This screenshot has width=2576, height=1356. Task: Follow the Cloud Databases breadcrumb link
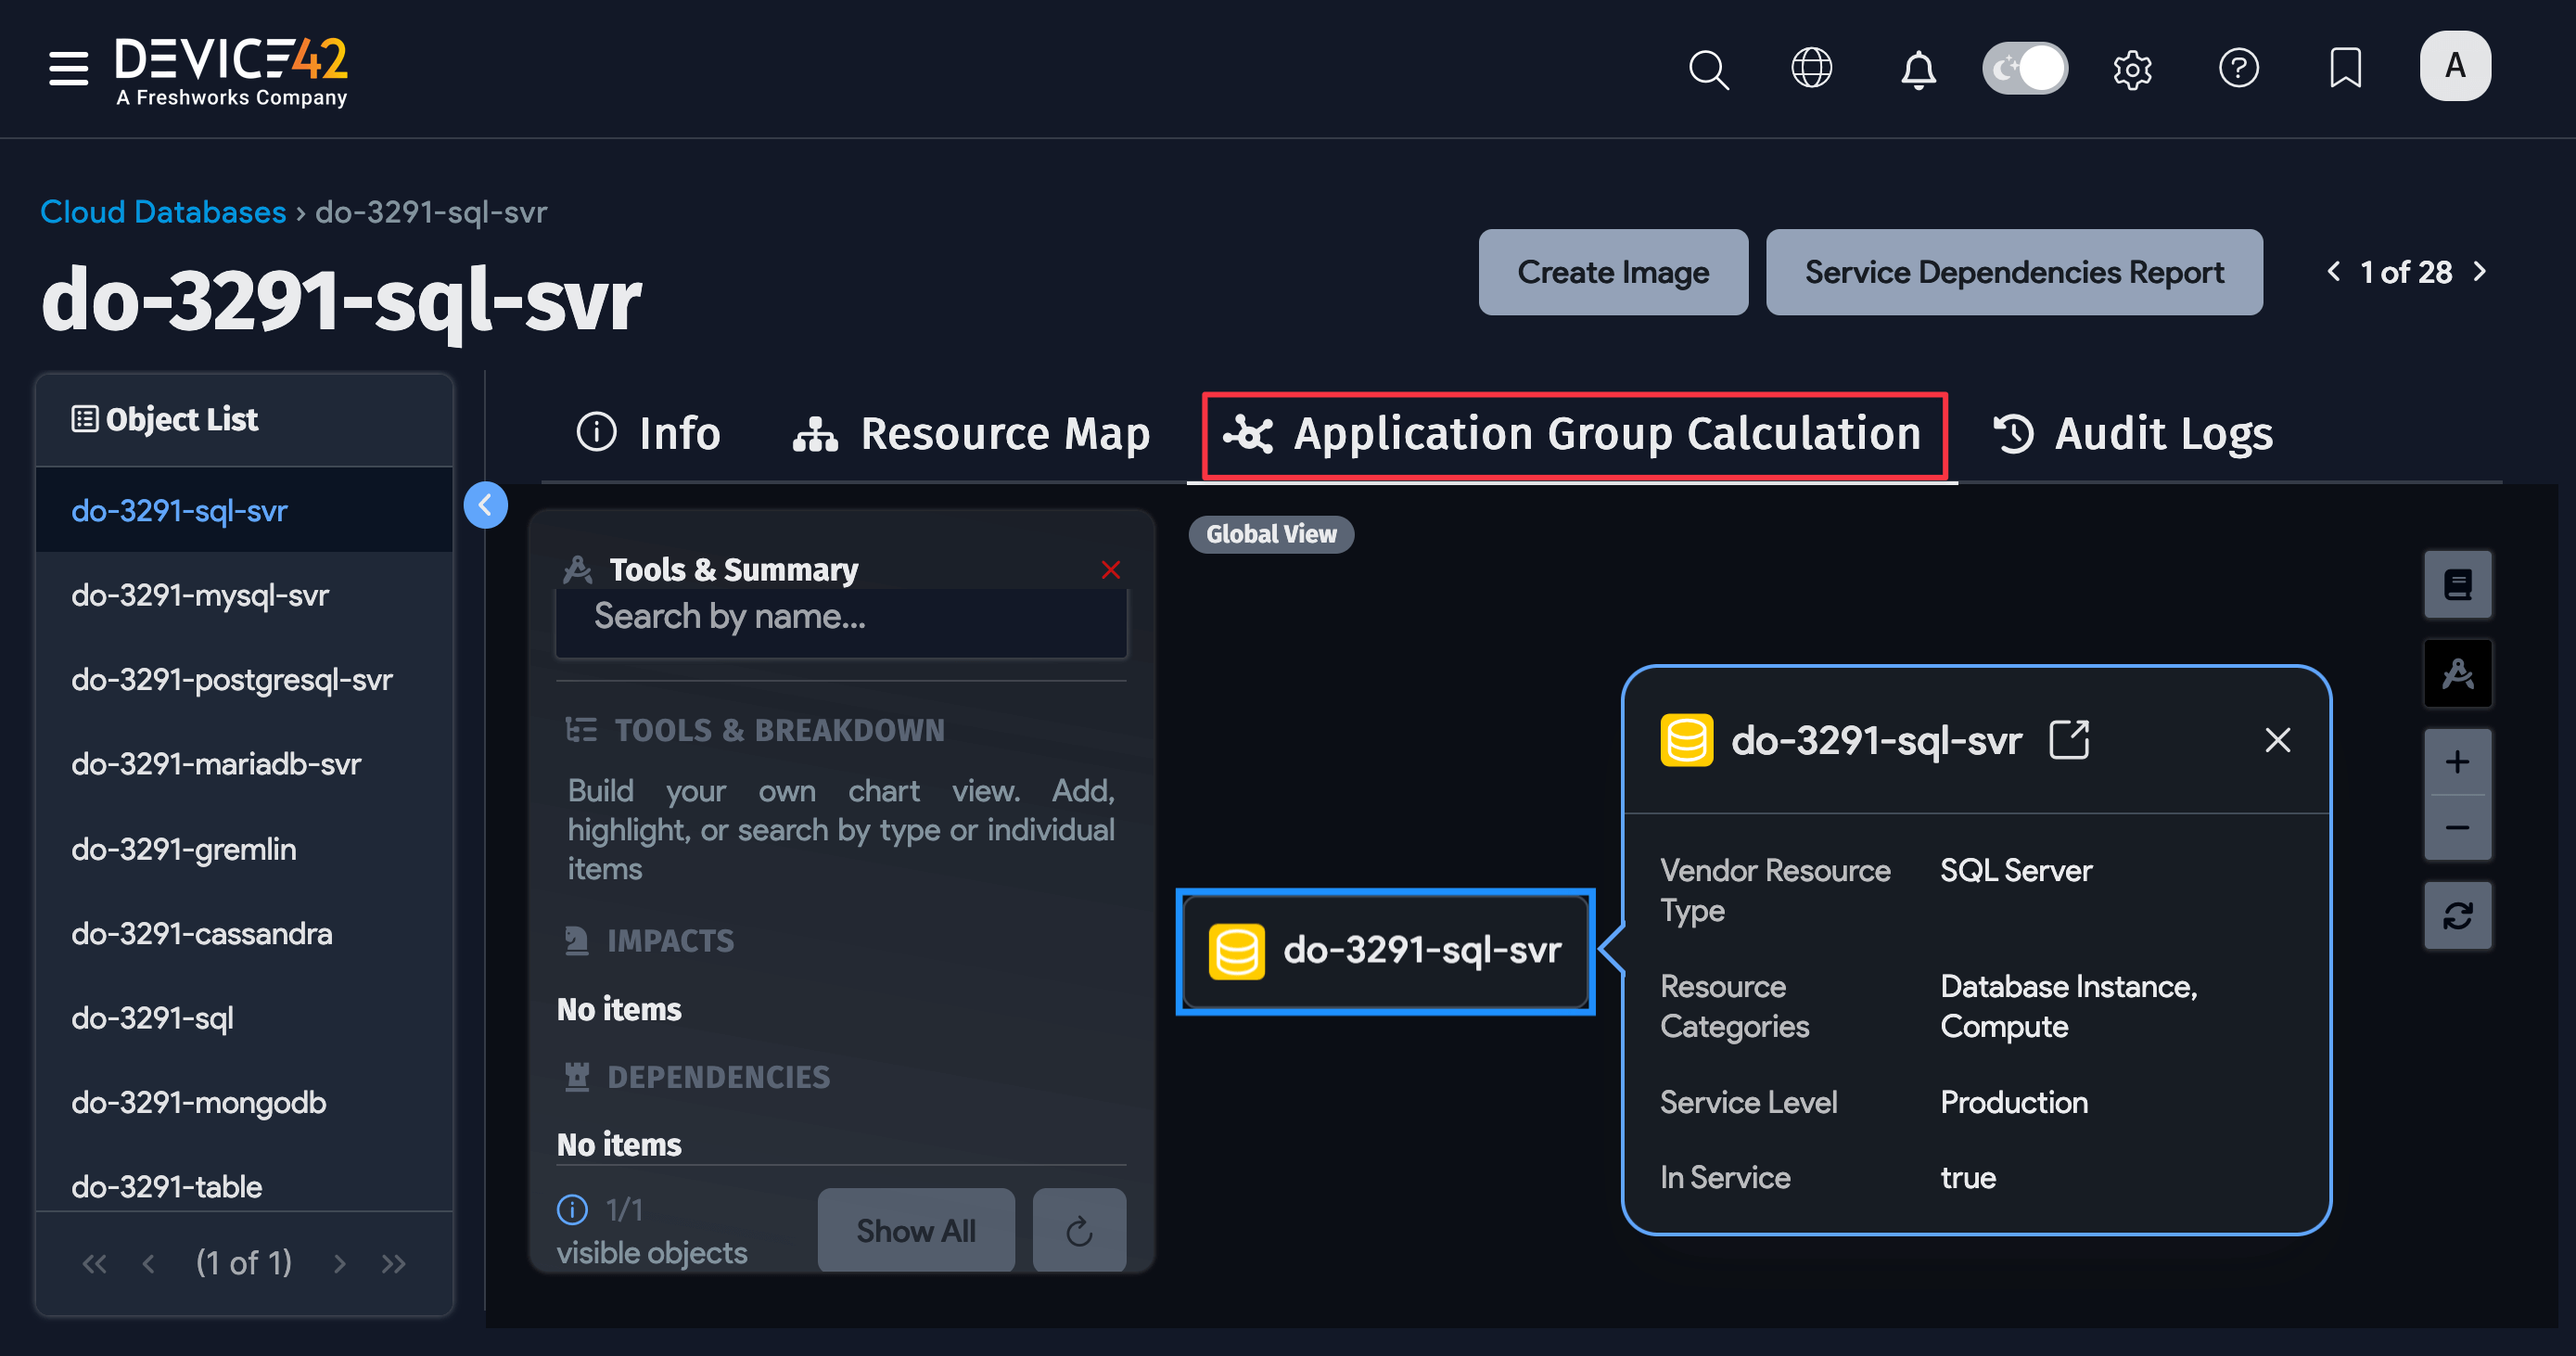[x=162, y=211]
